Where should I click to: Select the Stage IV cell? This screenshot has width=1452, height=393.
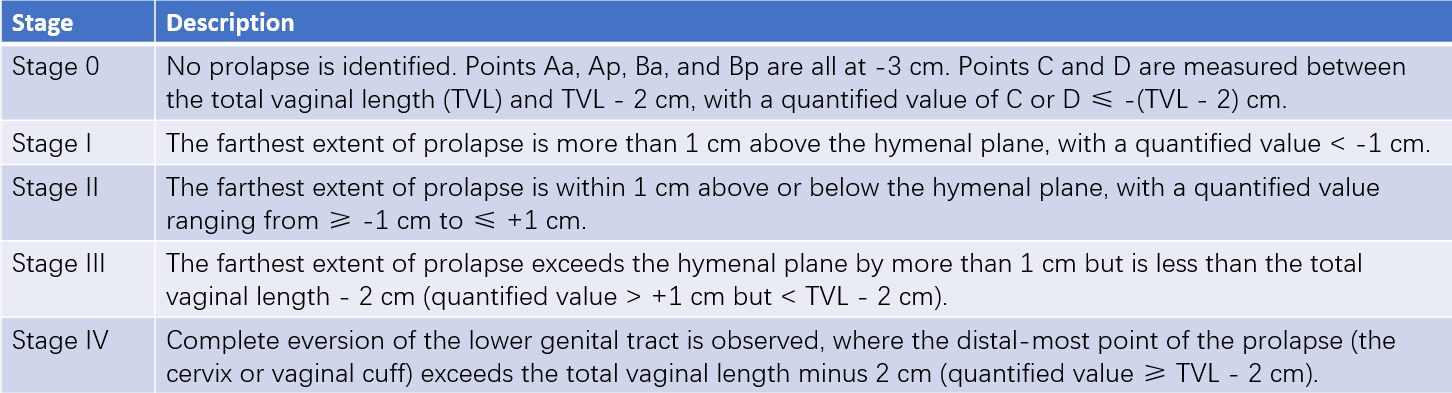click(77, 355)
